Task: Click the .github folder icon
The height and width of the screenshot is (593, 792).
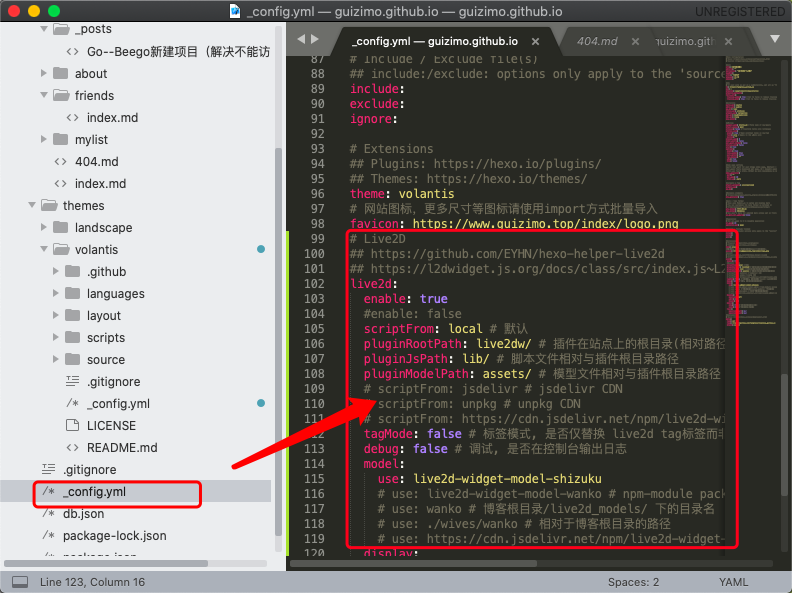Action: coord(73,271)
